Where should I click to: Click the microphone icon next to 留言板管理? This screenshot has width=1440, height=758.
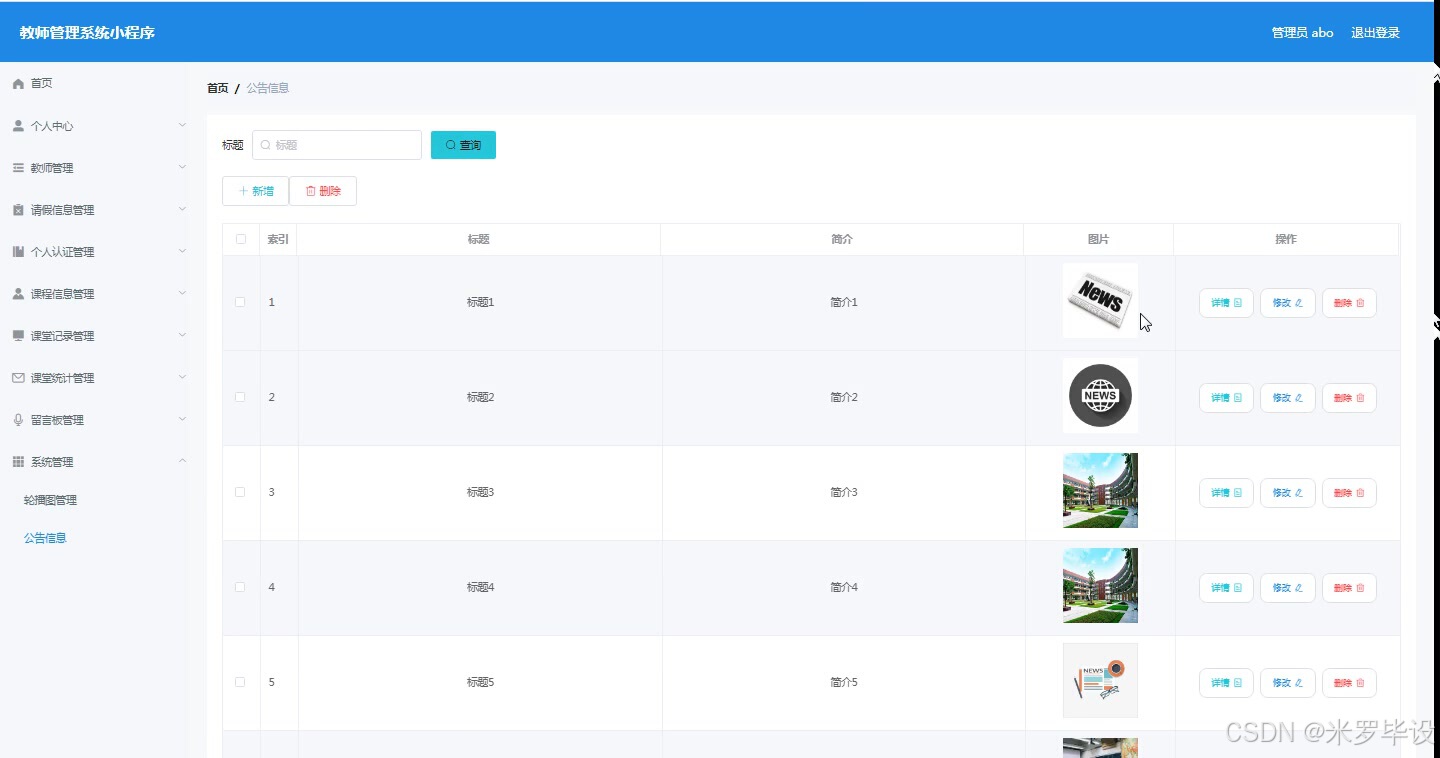[x=18, y=420]
